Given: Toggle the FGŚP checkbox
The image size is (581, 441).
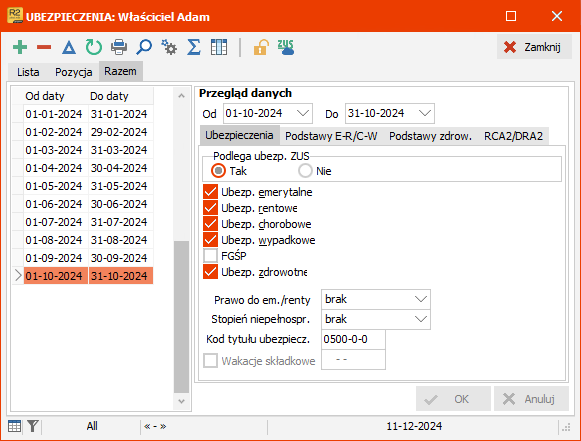Looking at the screenshot, I should (210, 256).
